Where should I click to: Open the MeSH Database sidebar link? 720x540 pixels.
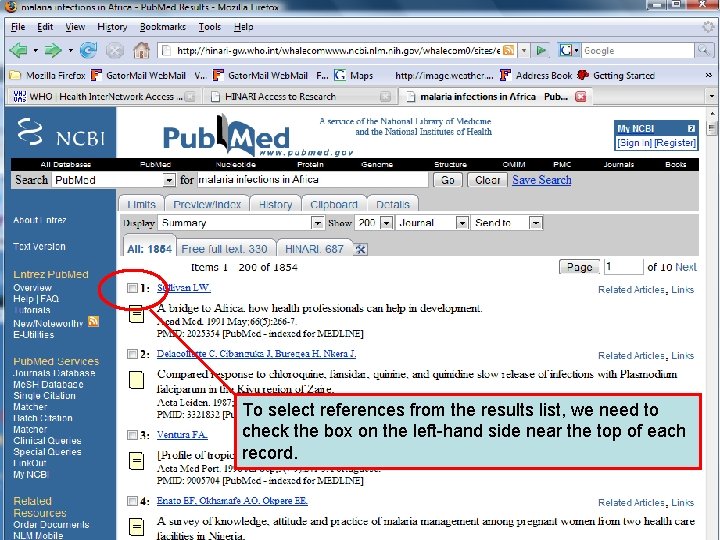click(48, 384)
